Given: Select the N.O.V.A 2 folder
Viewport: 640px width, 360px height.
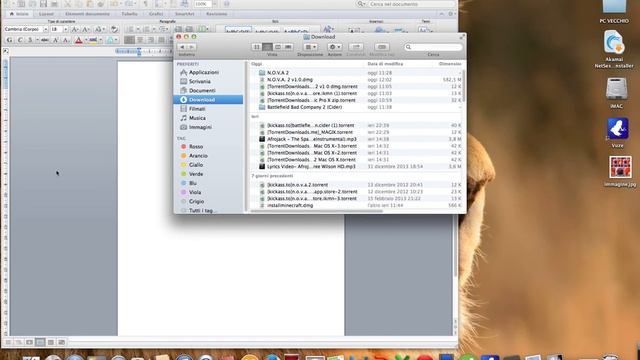Looking at the screenshot, I should point(278,73).
